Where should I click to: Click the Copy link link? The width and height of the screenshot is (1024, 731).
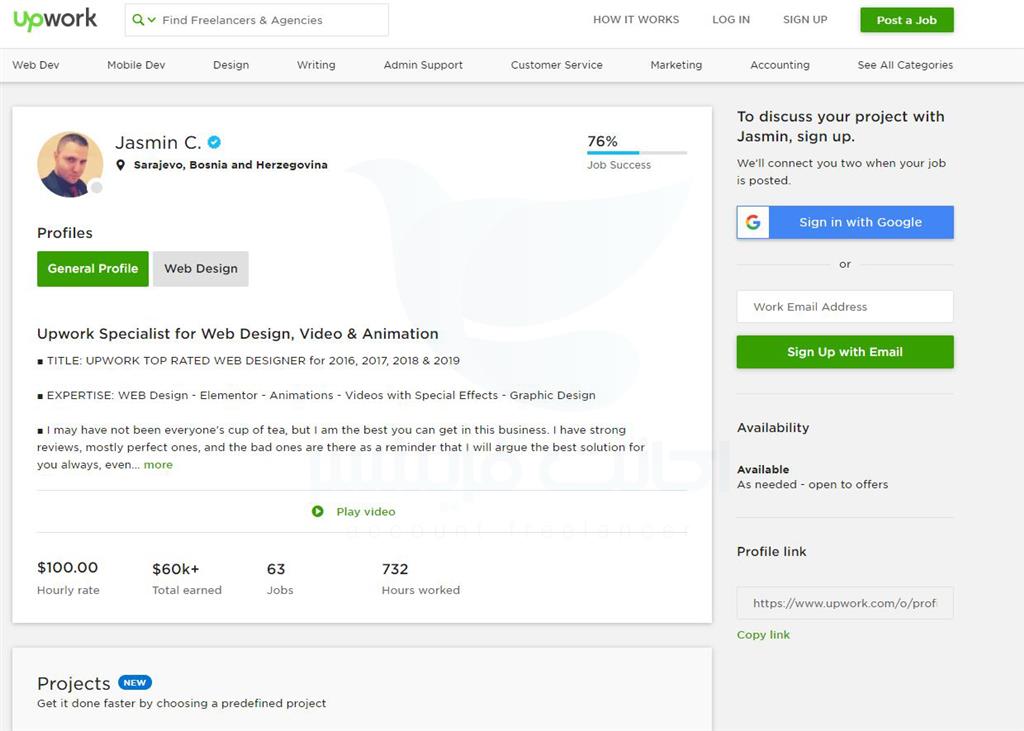[763, 634]
